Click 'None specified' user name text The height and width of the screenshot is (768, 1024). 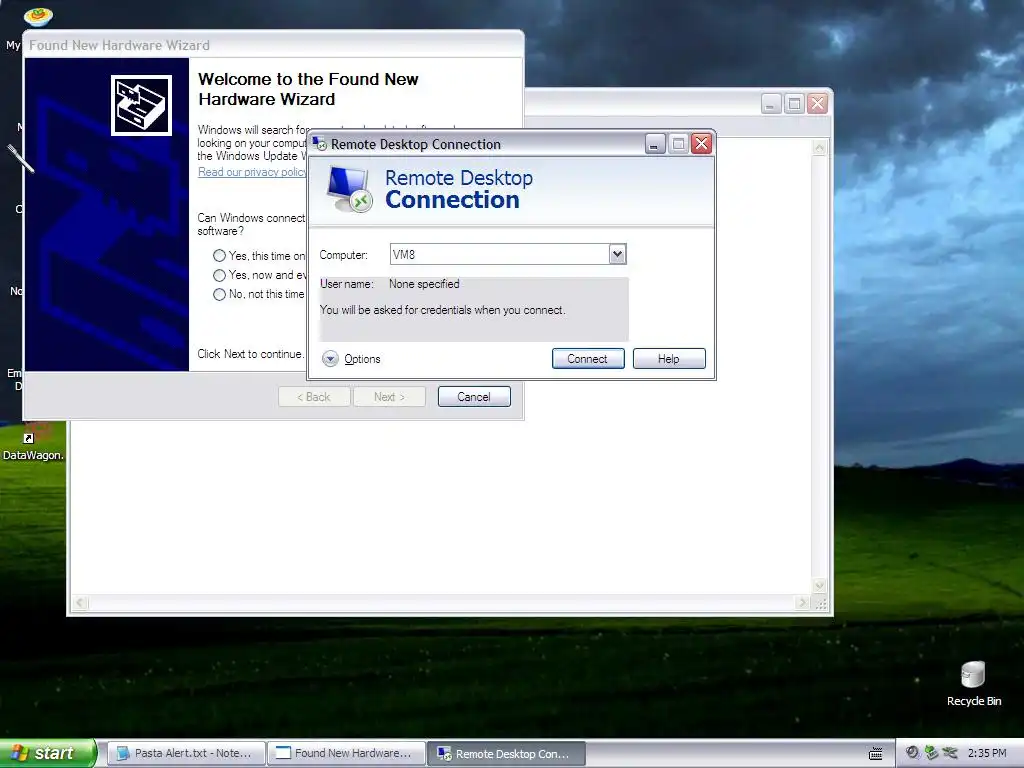point(424,284)
